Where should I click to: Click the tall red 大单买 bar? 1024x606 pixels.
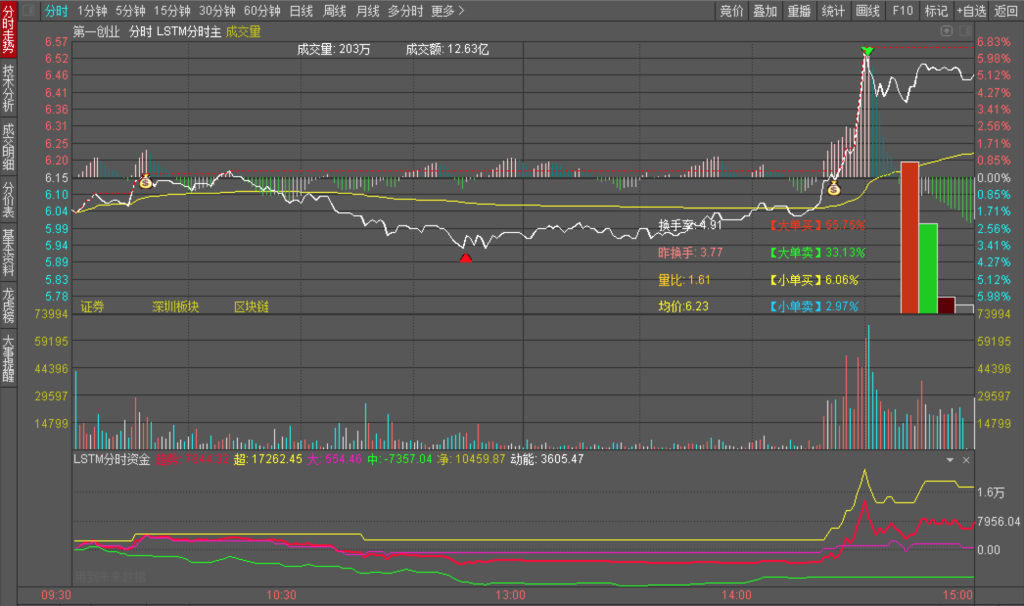pos(909,237)
